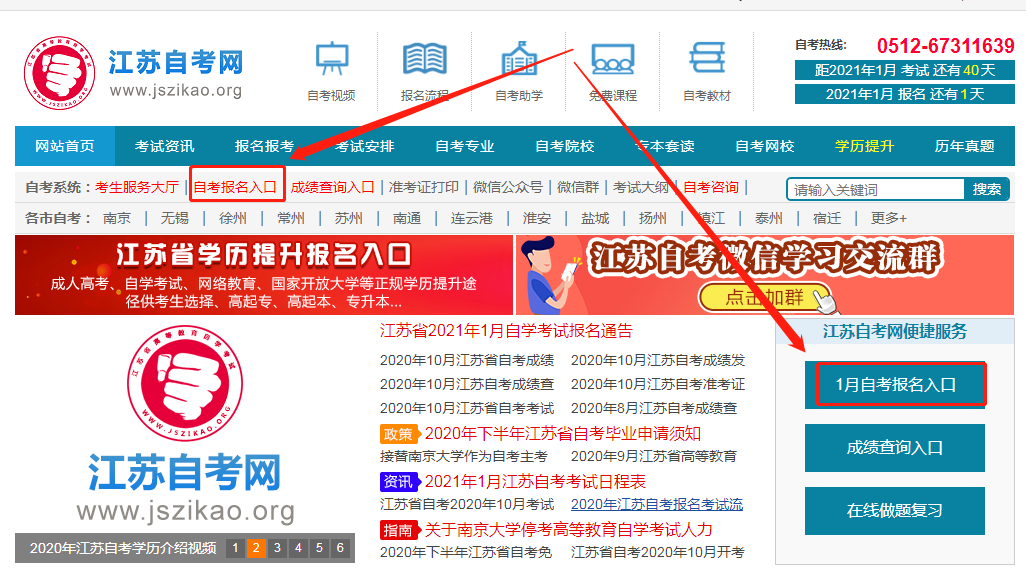This screenshot has width=1026, height=576.
Task: Select 南京 city link
Action: 116,218
